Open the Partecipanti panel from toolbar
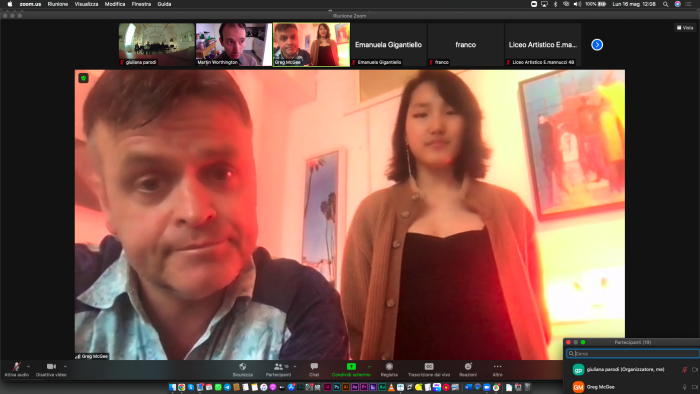The height and width of the screenshot is (394, 700). 278,369
